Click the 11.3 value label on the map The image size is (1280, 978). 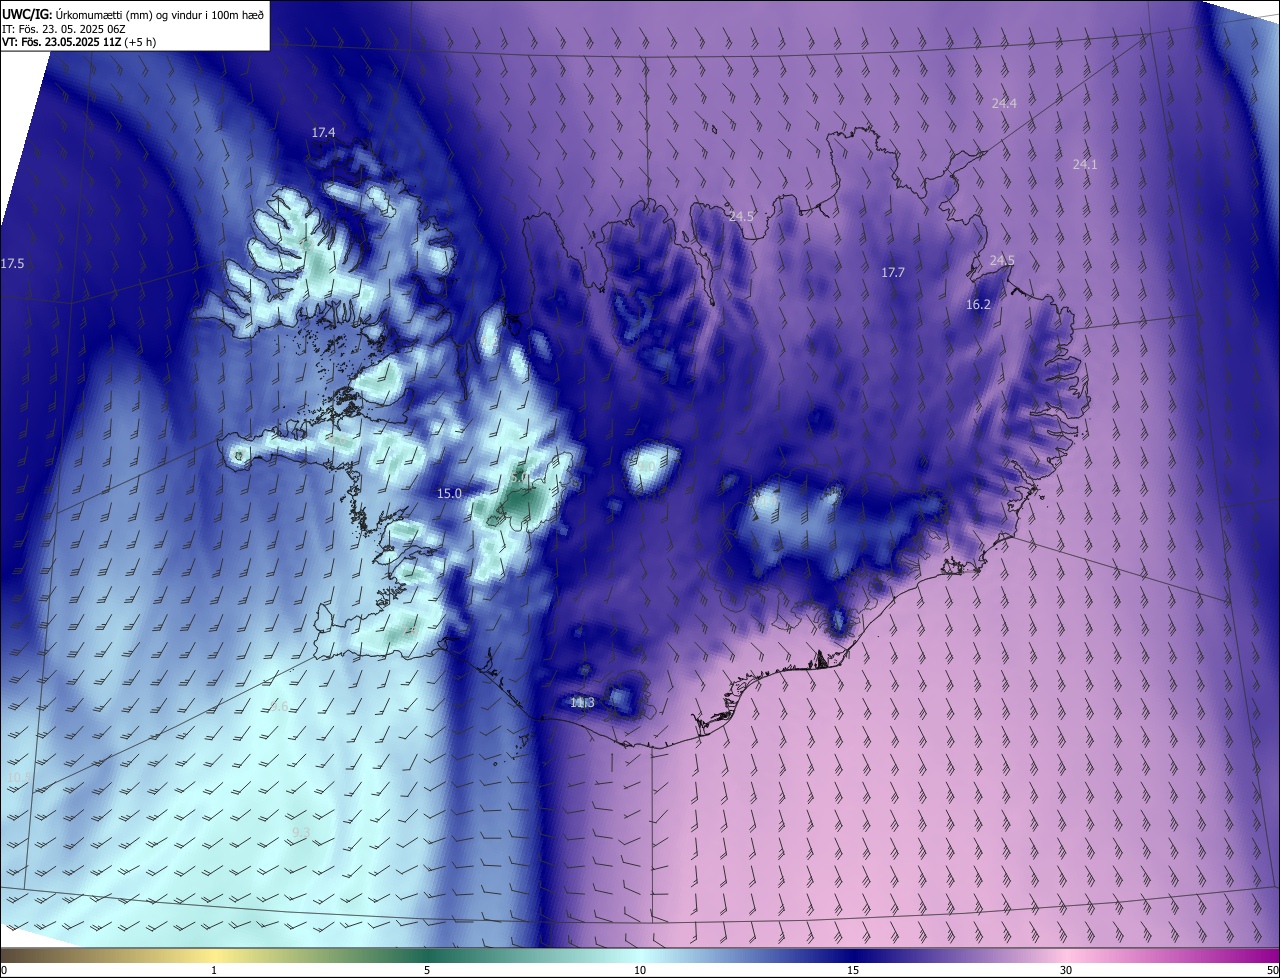point(582,704)
